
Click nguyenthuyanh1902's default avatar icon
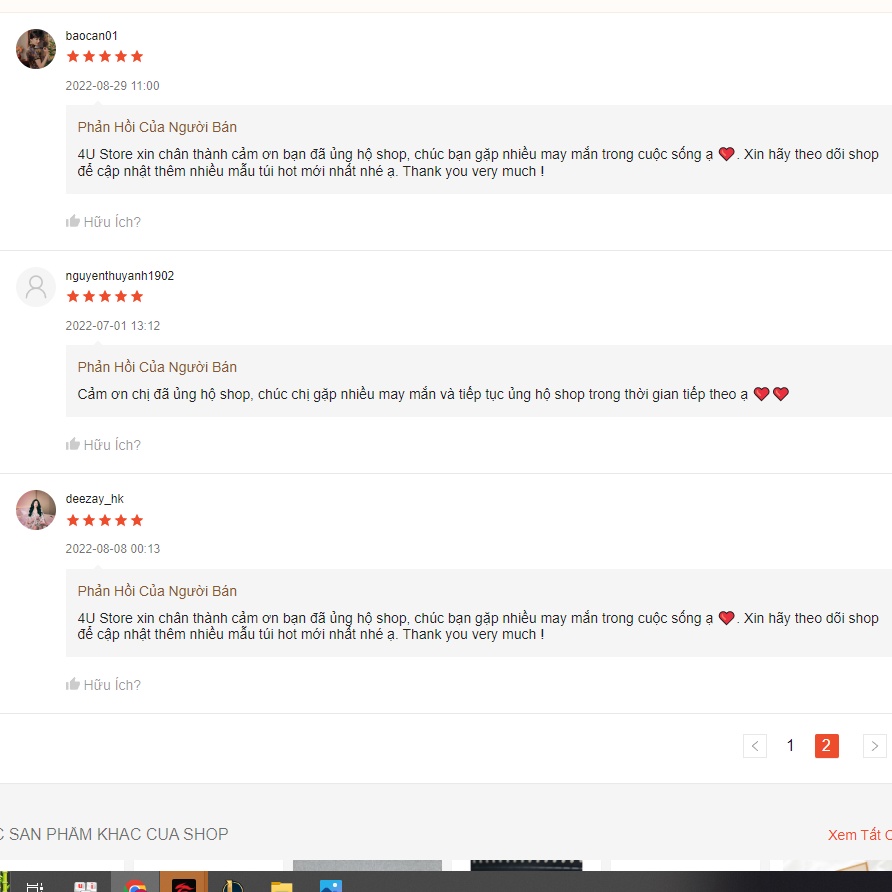coord(36,287)
